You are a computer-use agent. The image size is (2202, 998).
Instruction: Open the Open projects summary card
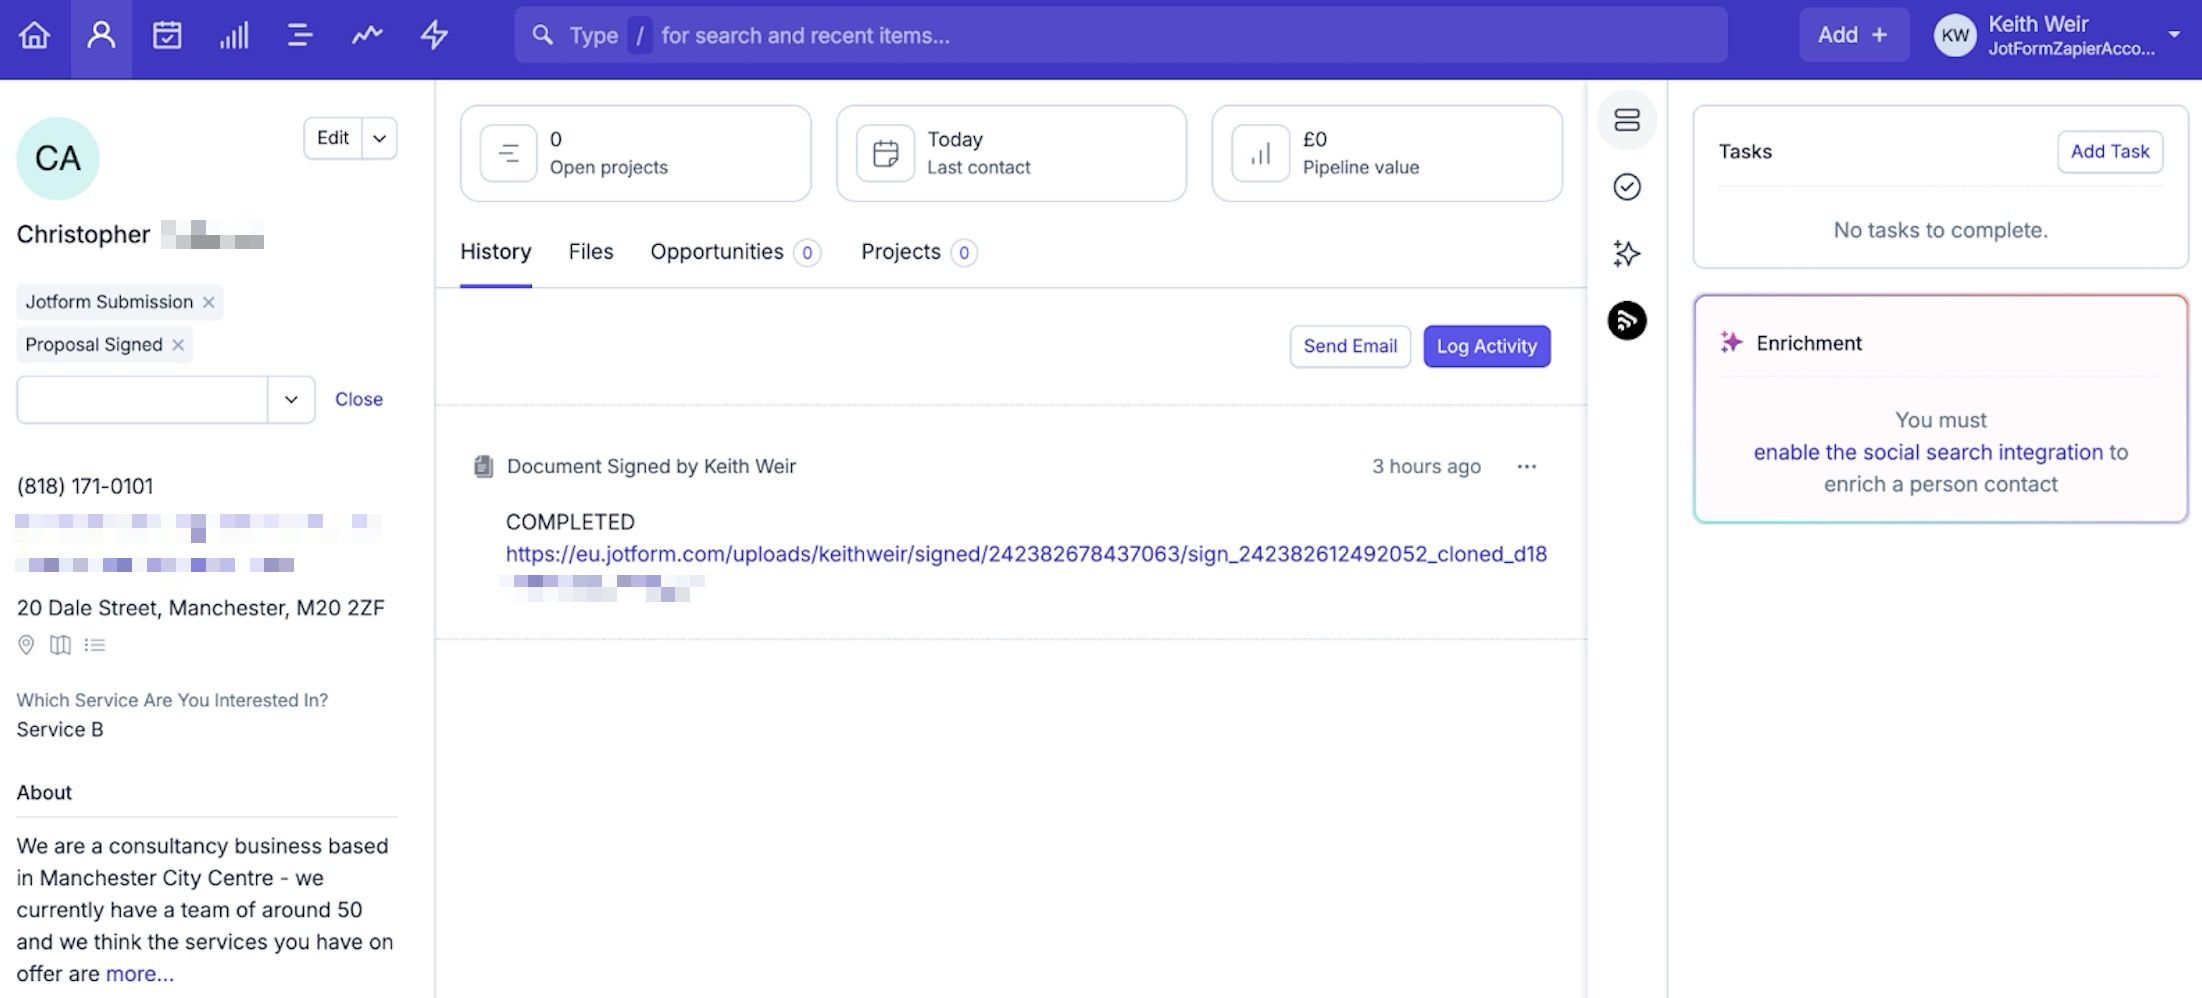click(635, 153)
